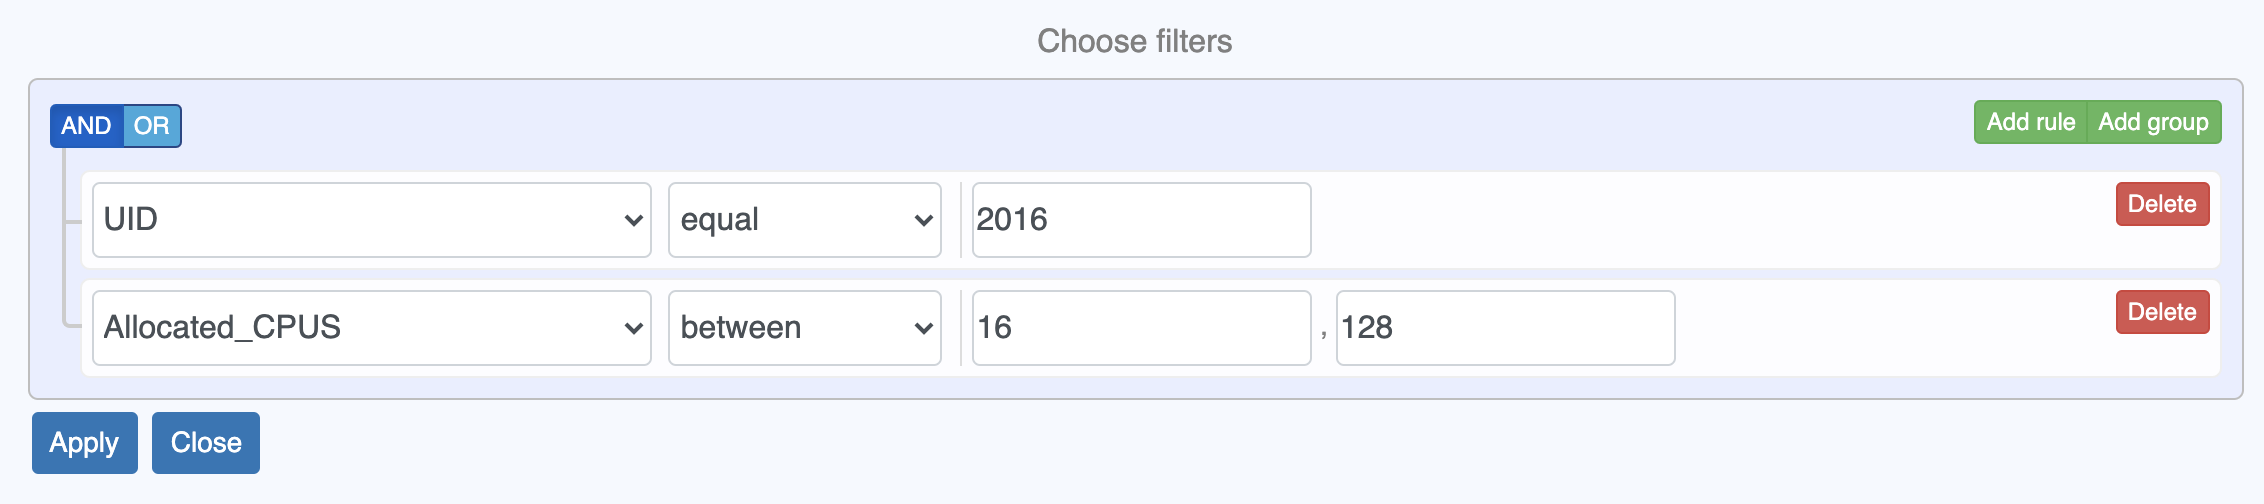Screen dimensions: 2264x504
Task: Click the chevron arrow on UID selector
Action: coord(633,220)
